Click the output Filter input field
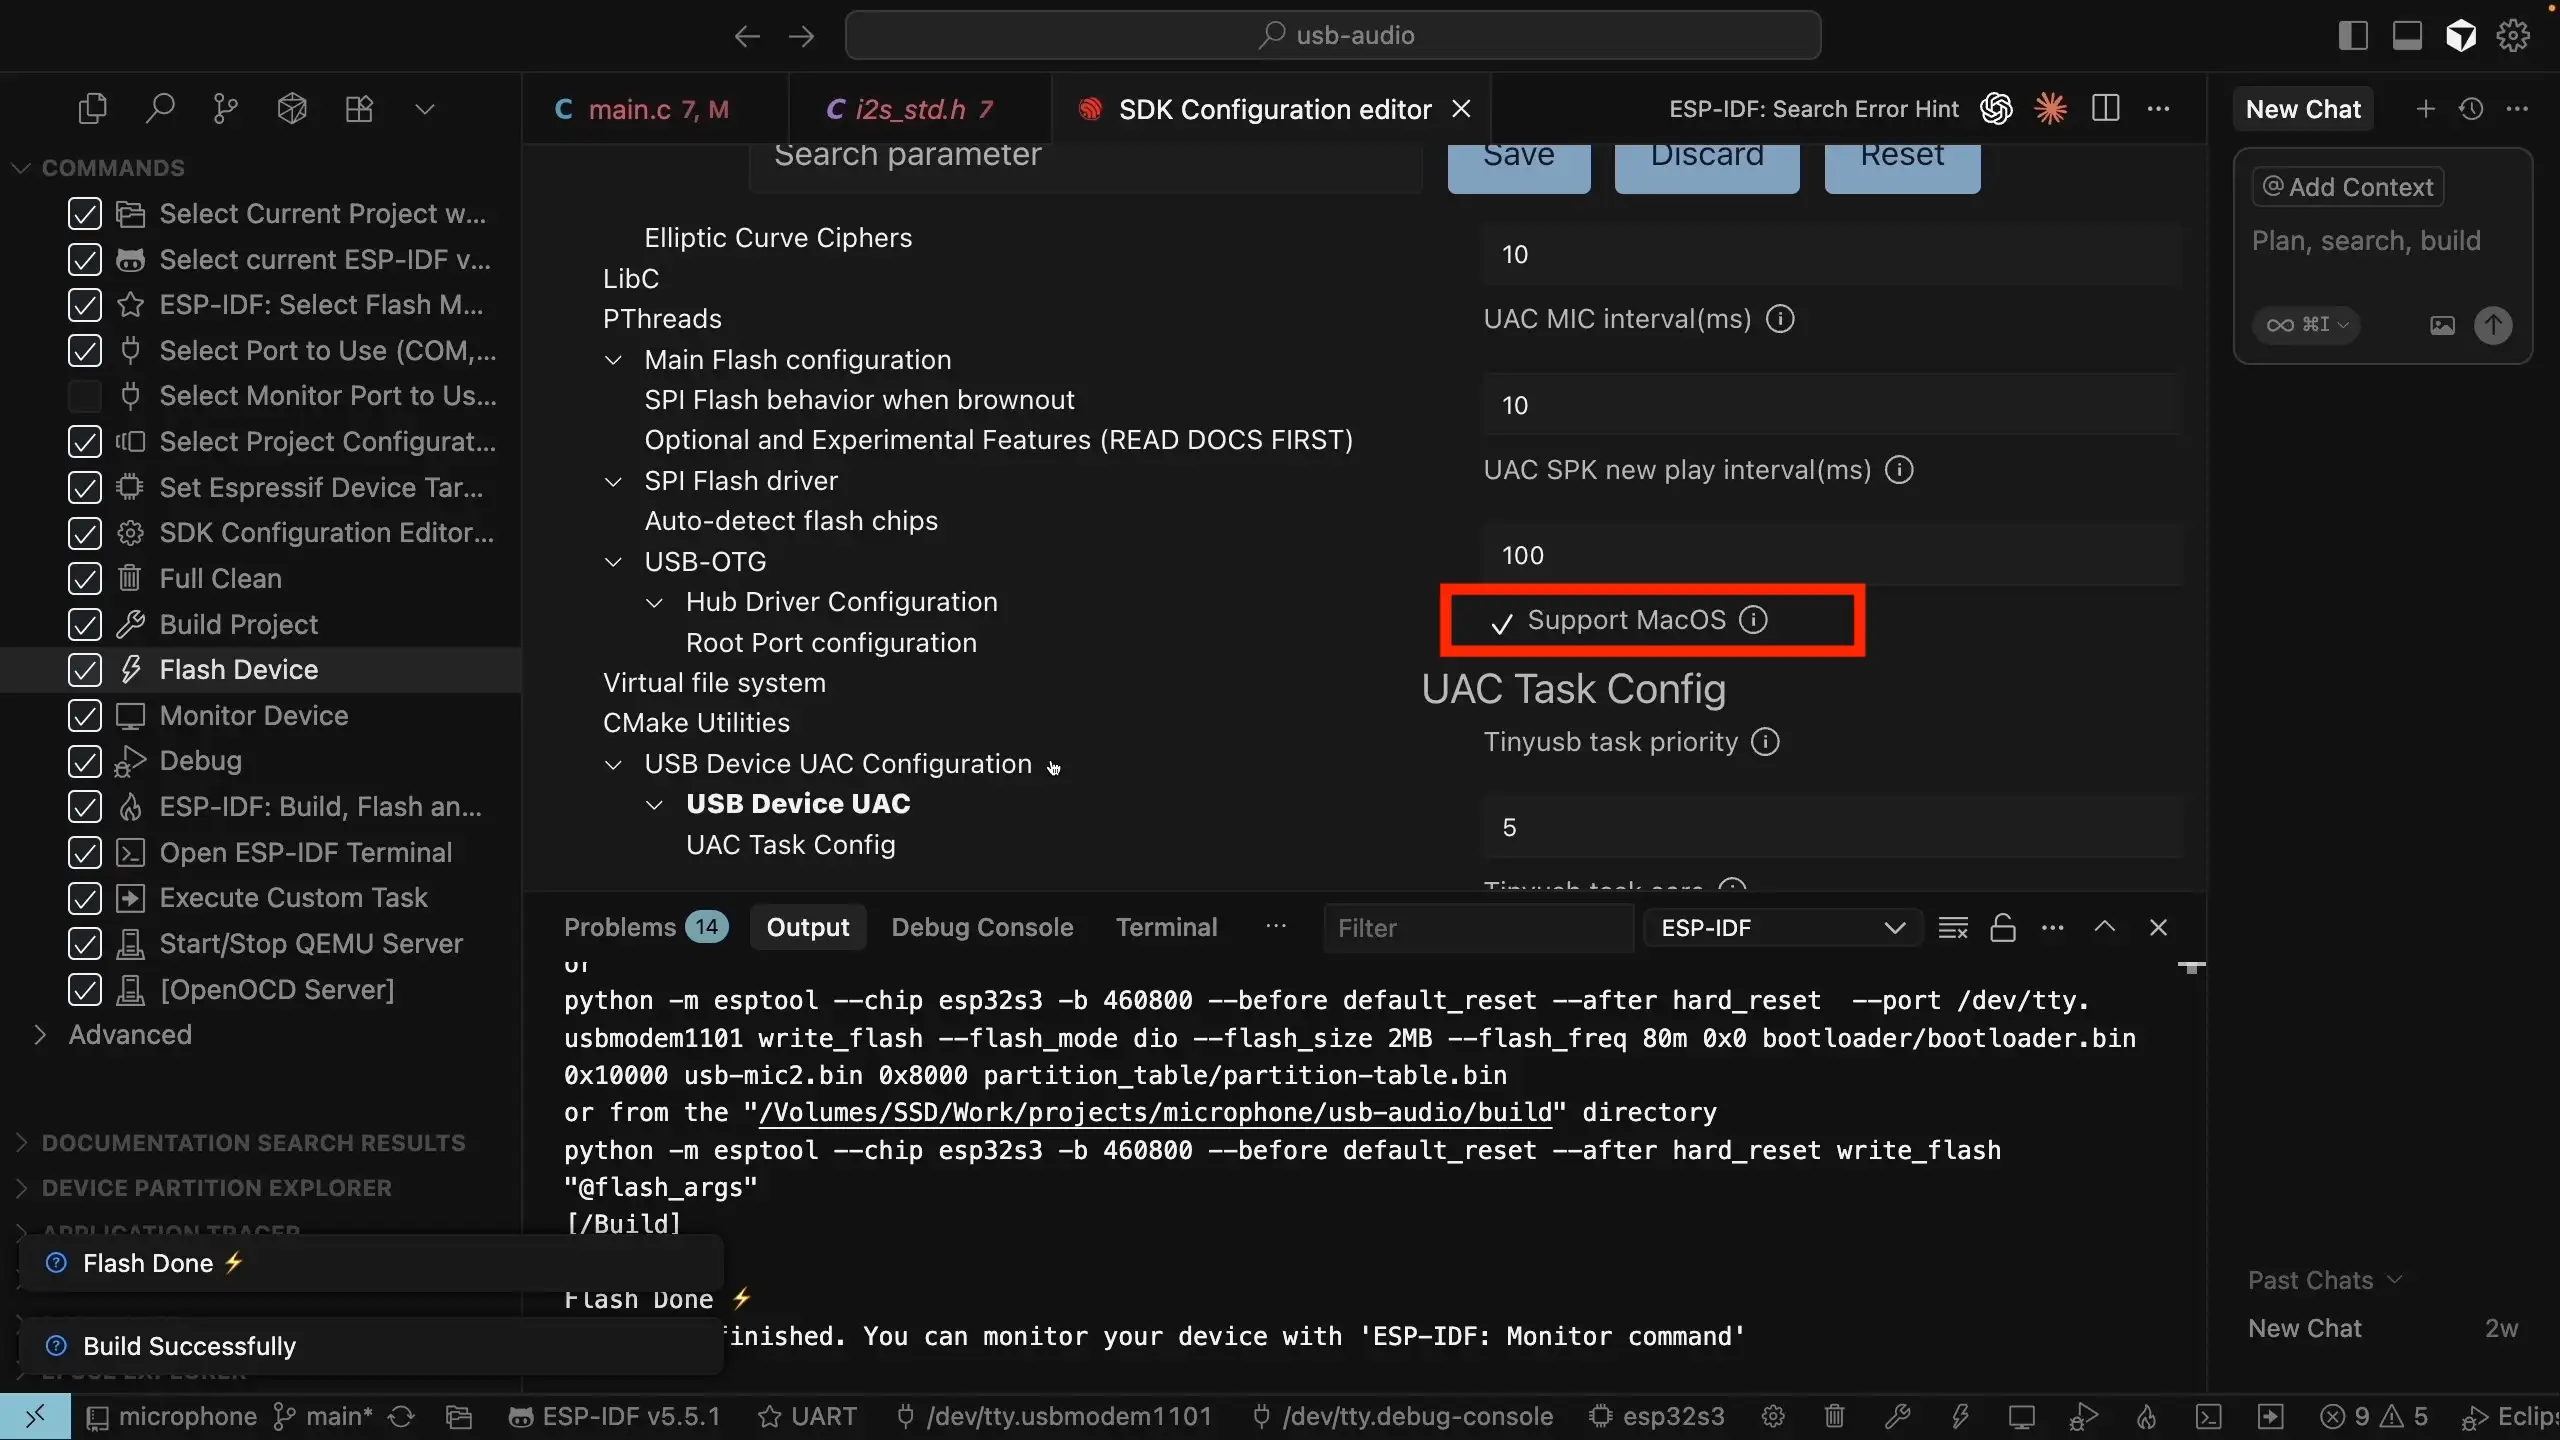This screenshot has height=1440, width=2560. [x=1476, y=928]
